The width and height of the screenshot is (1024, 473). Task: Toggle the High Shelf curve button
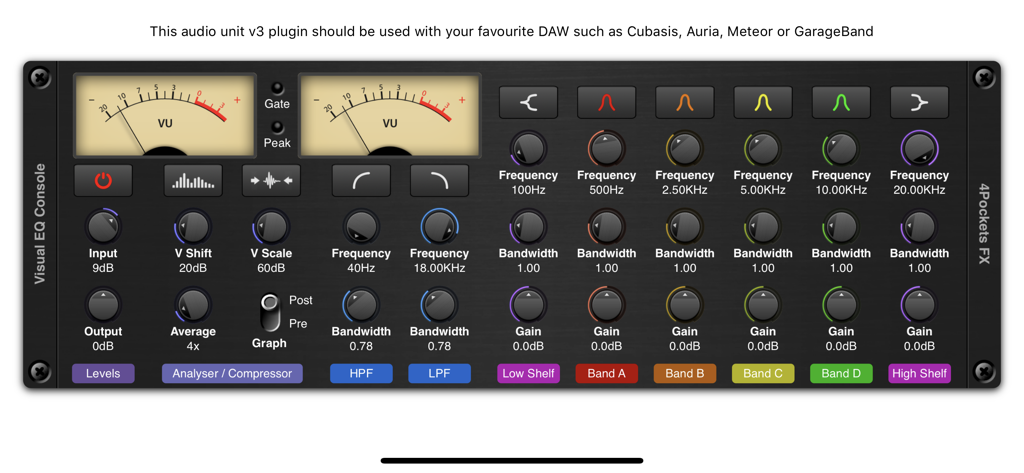coord(920,103)
